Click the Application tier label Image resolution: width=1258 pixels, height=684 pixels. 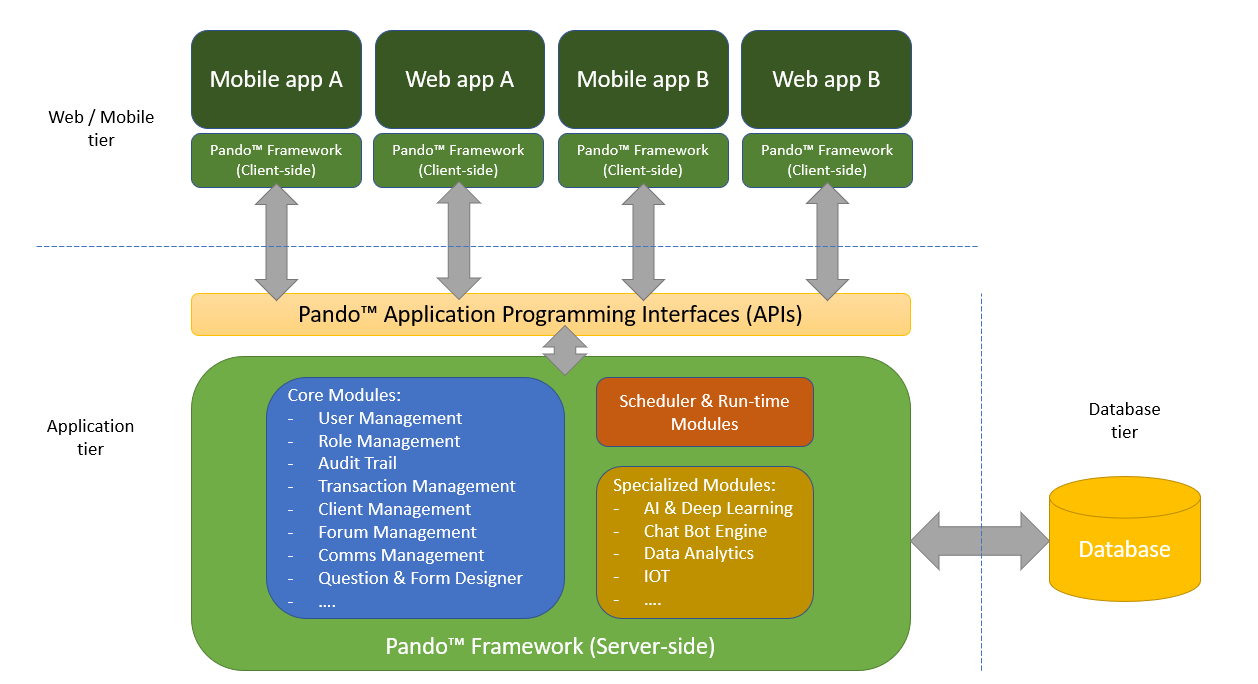(x=90, y=437)
